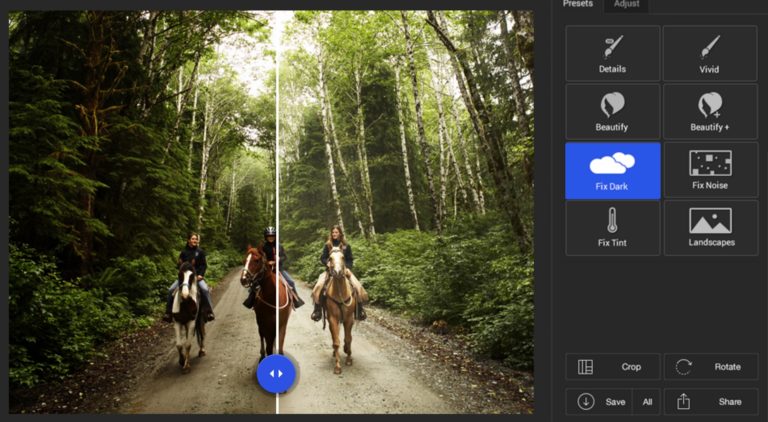Save the edited photo
Viewport: 768px width, 422px height.
point(599,401)
